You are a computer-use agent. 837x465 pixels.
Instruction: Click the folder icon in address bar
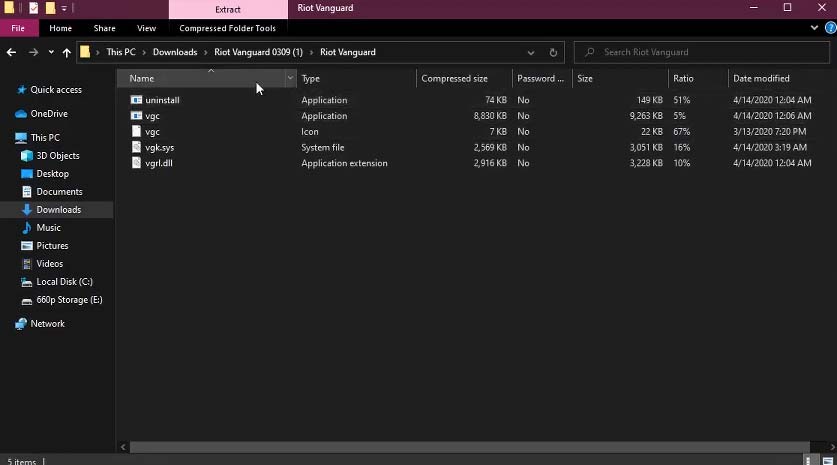point(85,52)
